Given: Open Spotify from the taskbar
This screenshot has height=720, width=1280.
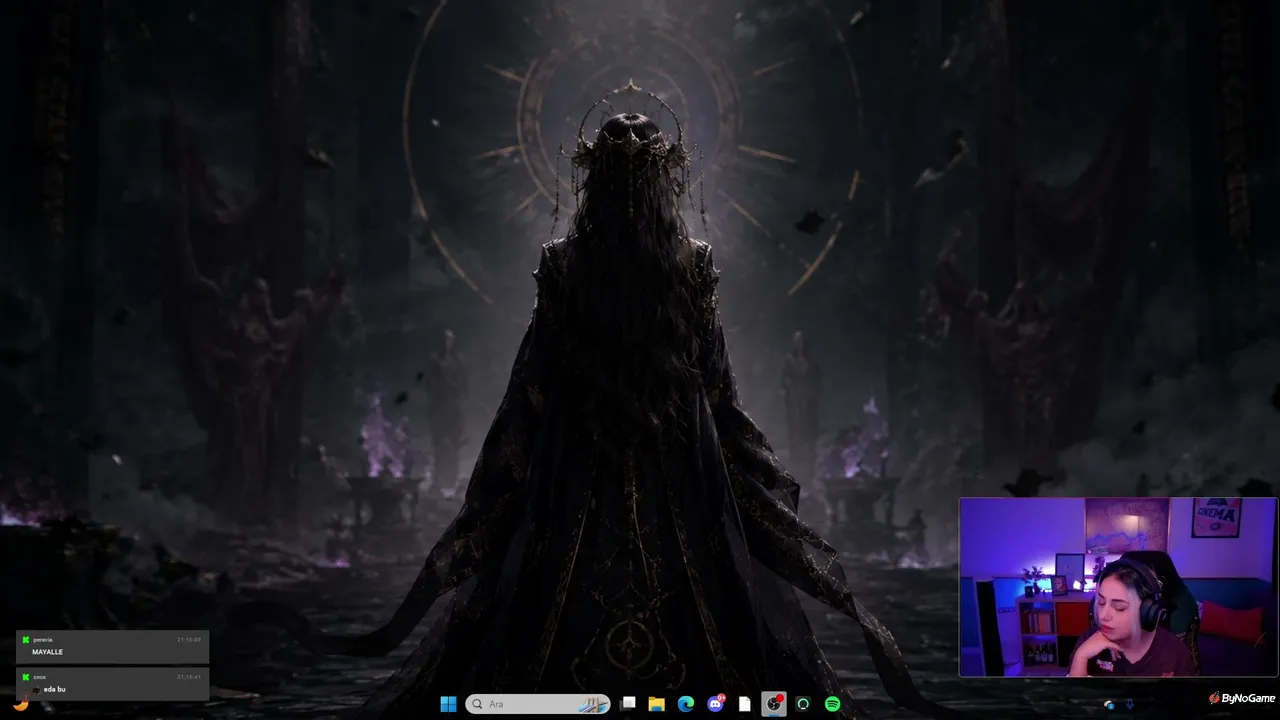Looking at the screenshot, I should [832, 704].
